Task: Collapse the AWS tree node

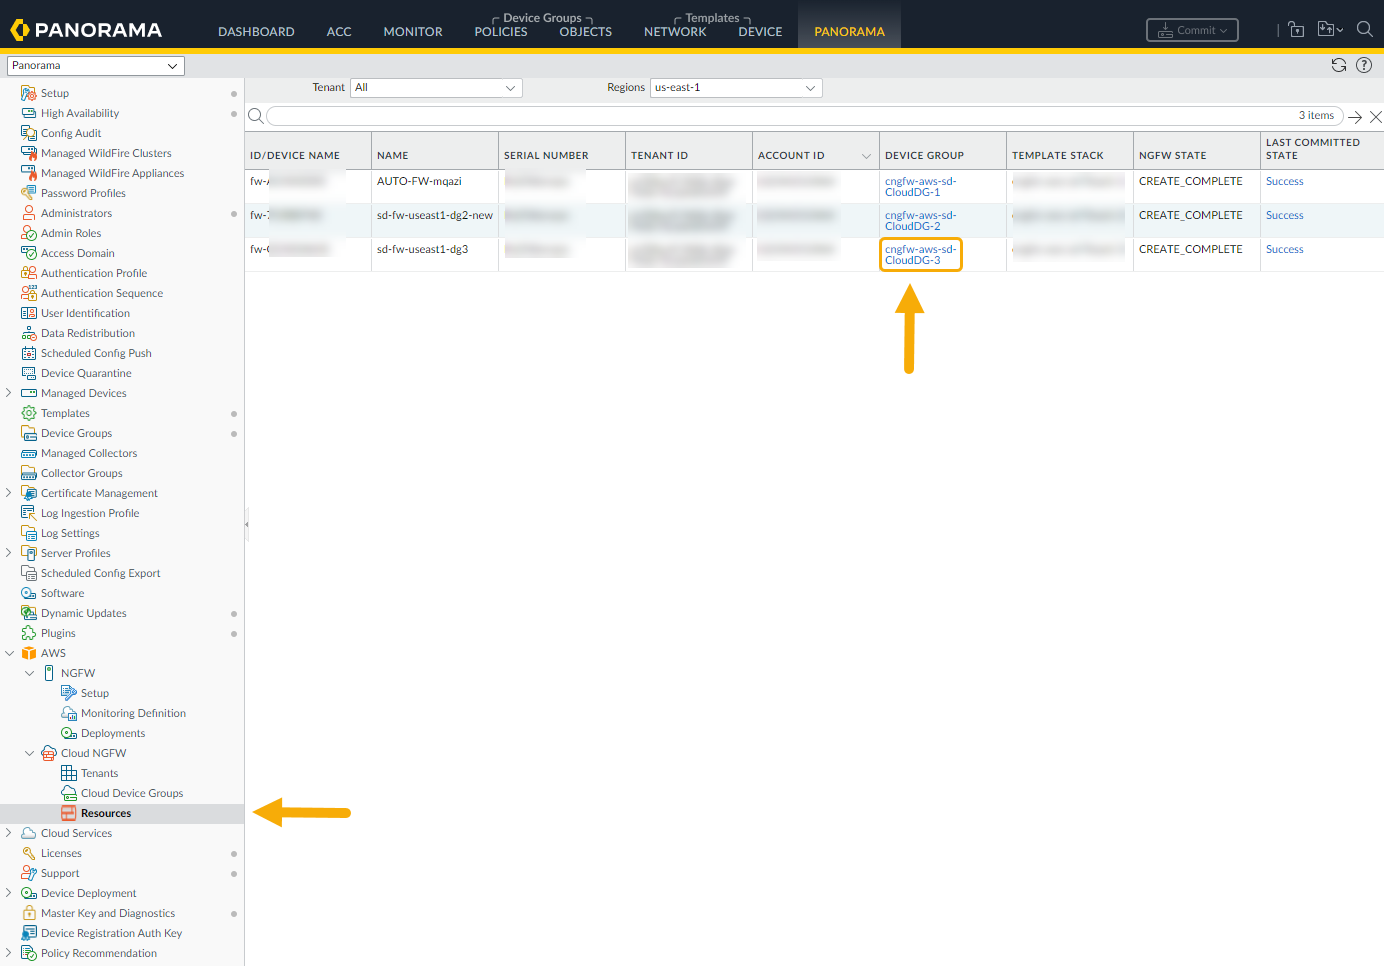Action: coord(10,653)
